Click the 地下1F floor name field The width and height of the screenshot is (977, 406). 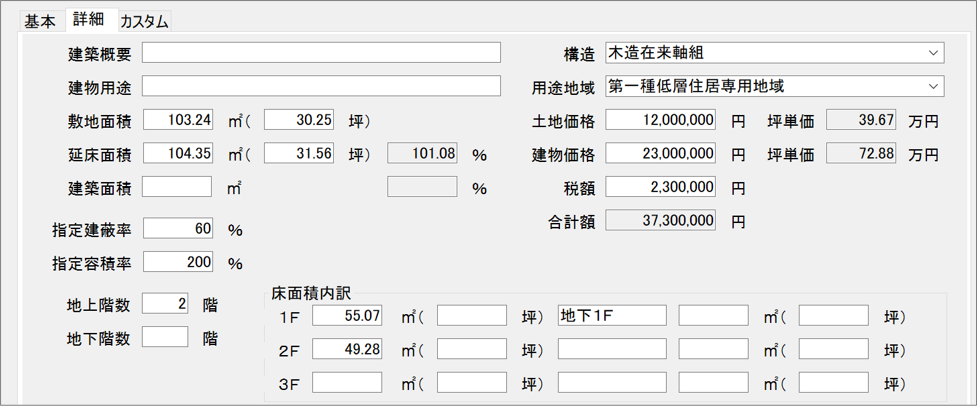(x=612, y=316)
